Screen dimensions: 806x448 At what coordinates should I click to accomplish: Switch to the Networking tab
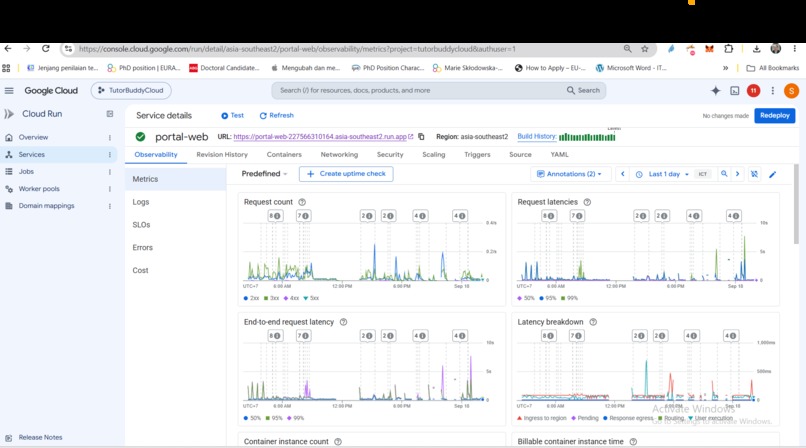coord(339,155)
